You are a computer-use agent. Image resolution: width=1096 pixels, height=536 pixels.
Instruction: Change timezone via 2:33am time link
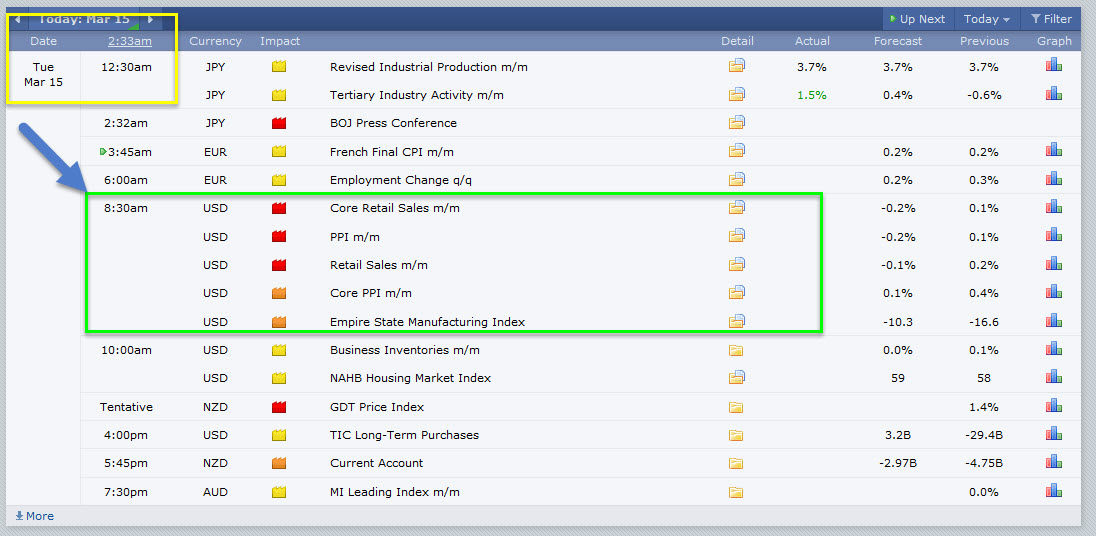130,41
